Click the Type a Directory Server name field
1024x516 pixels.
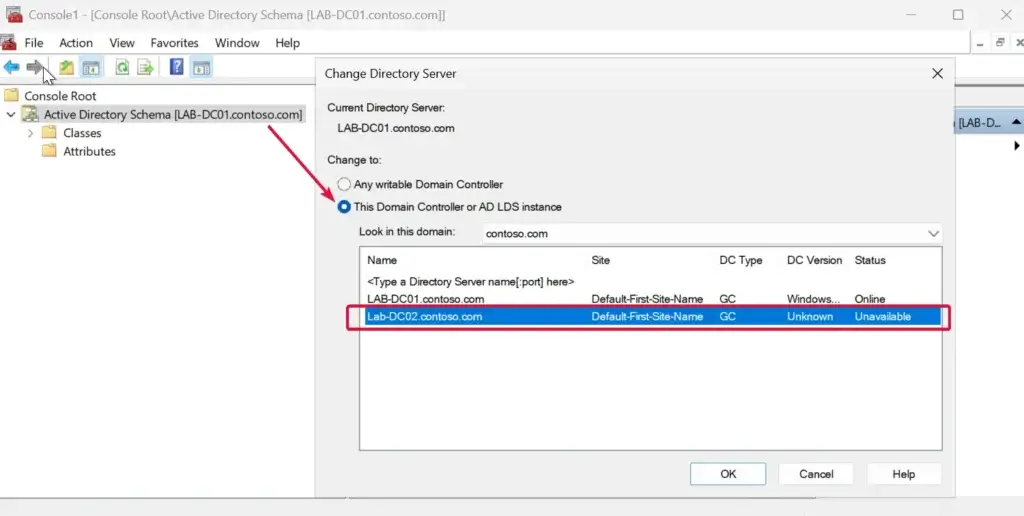[x=470, y=282]
